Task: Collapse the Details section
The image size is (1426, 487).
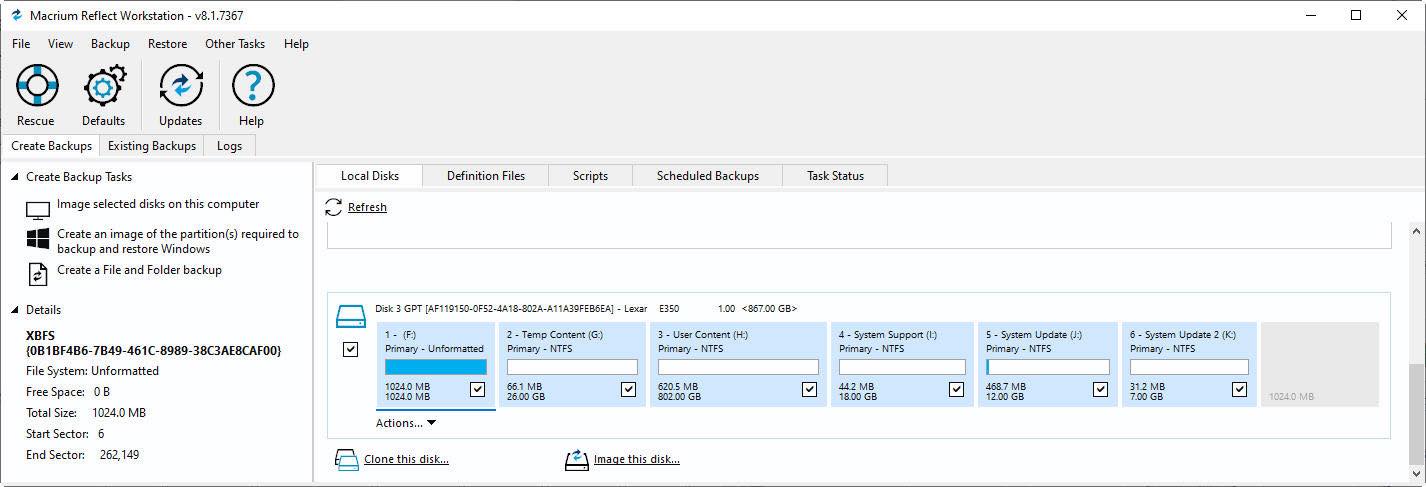Action: (16, 310)
